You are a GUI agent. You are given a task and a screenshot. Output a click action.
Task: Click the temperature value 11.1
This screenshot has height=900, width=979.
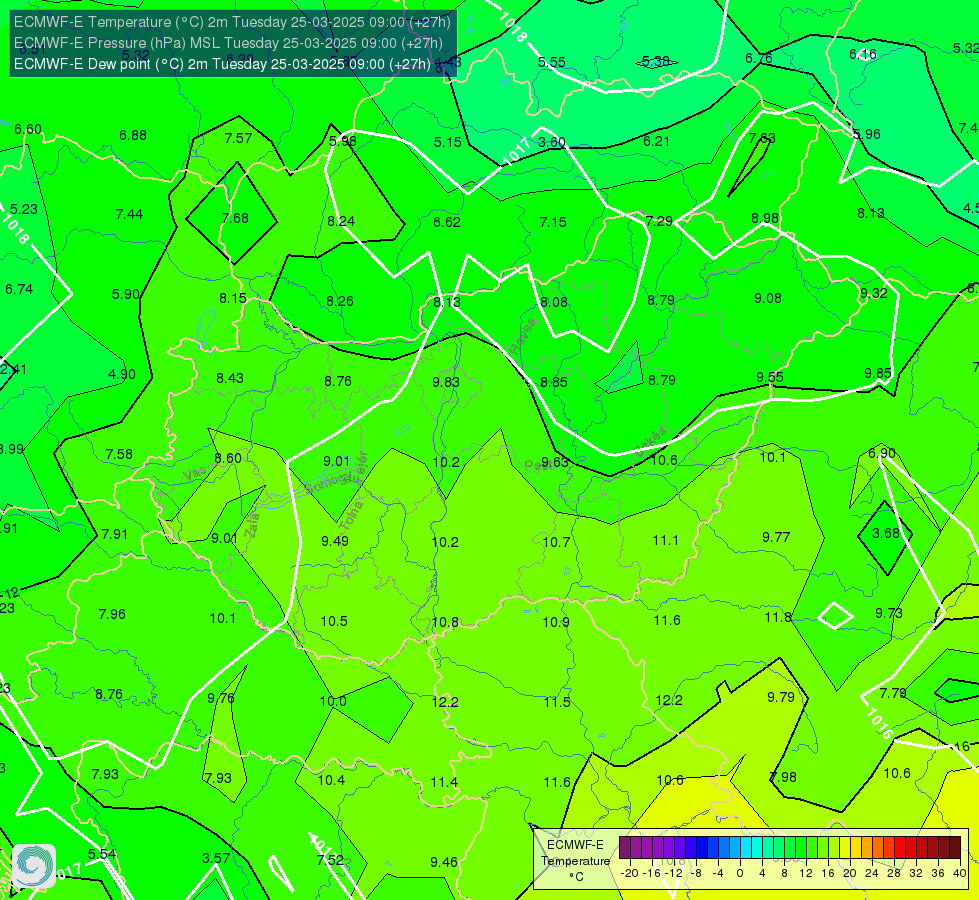pyautogui.click(x=666, y=540)
